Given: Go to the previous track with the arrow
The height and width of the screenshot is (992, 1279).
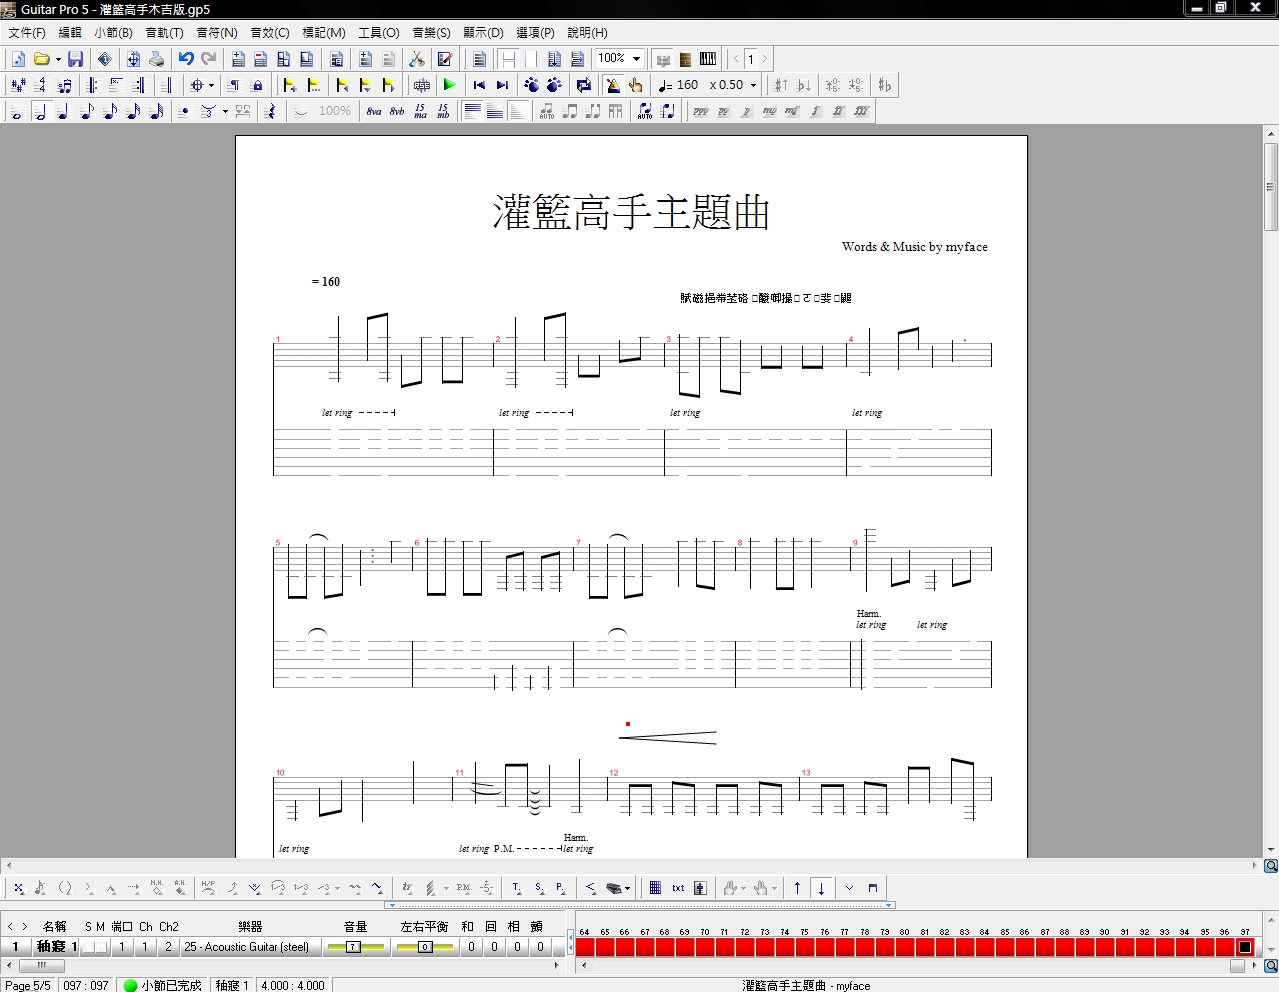Looking at the screenshot, I should (x=10, y=927).
